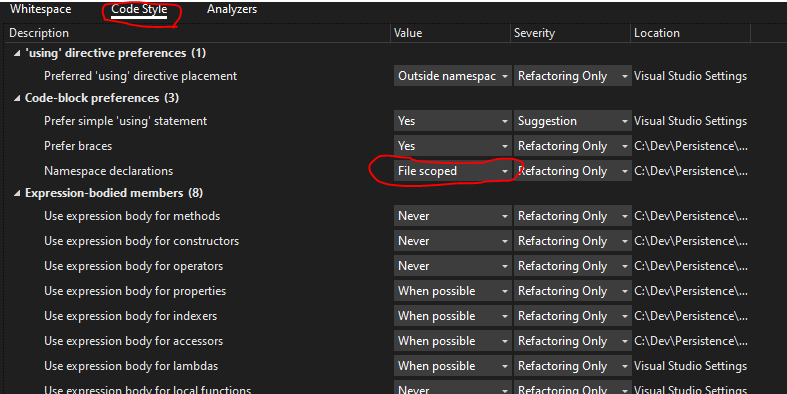Change severity for expression body for constructors
The width and height of the screenshot is (787, 394).
pyautogui.click(x=573, y=241)
